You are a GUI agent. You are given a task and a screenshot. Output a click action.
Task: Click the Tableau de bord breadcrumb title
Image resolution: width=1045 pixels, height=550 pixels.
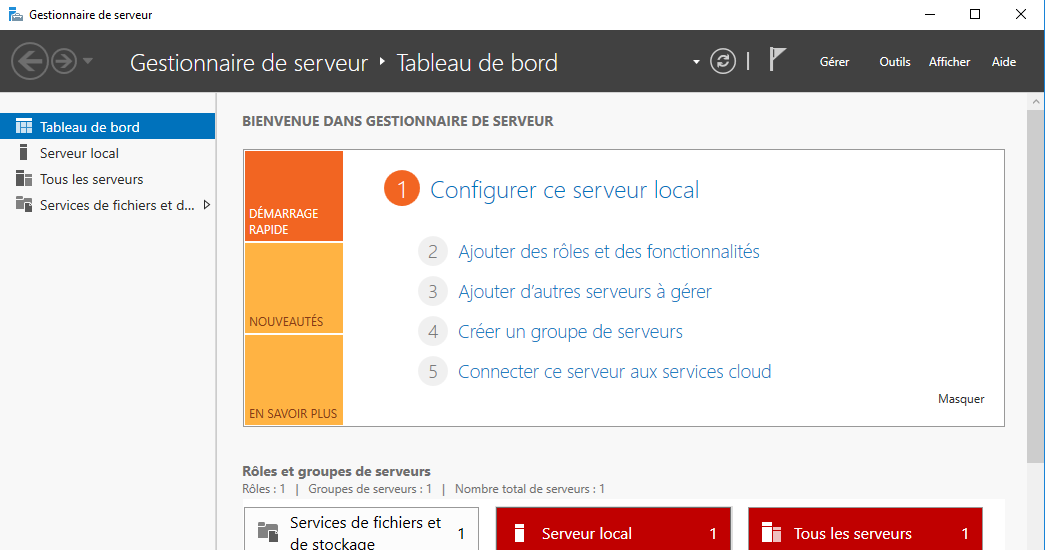(x=477, y=63)
